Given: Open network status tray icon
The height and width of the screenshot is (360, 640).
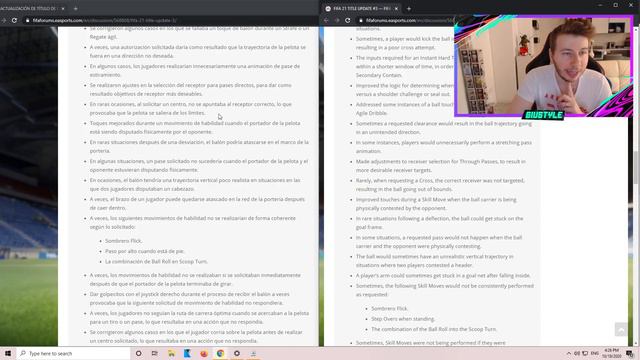Looking at the screenshot, I should pyautogui.click(x=585, y=353).
